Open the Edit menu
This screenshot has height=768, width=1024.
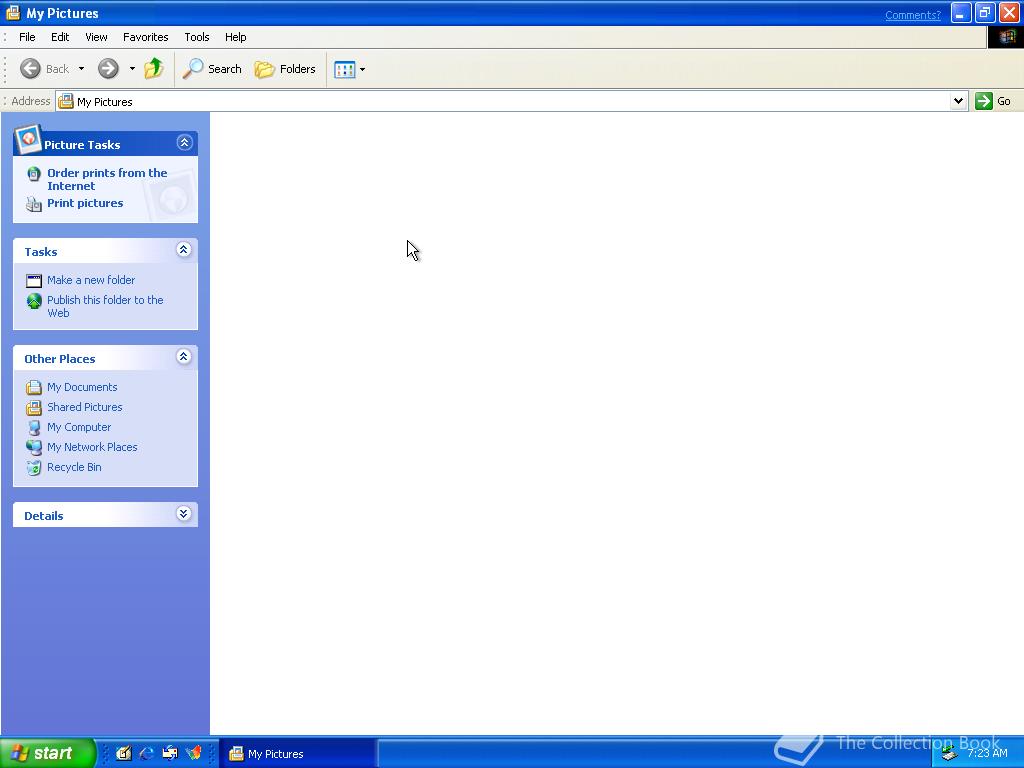pos(60,37)
